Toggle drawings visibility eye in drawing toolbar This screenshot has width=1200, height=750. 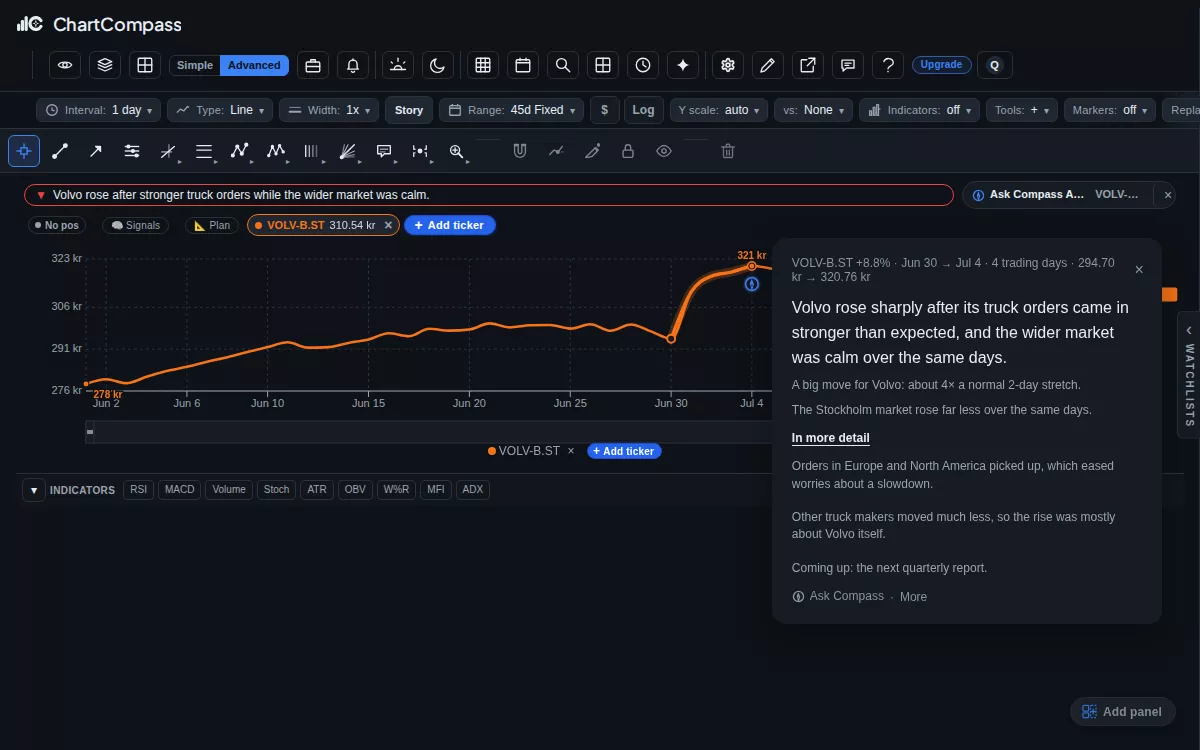tap(664, 151)
